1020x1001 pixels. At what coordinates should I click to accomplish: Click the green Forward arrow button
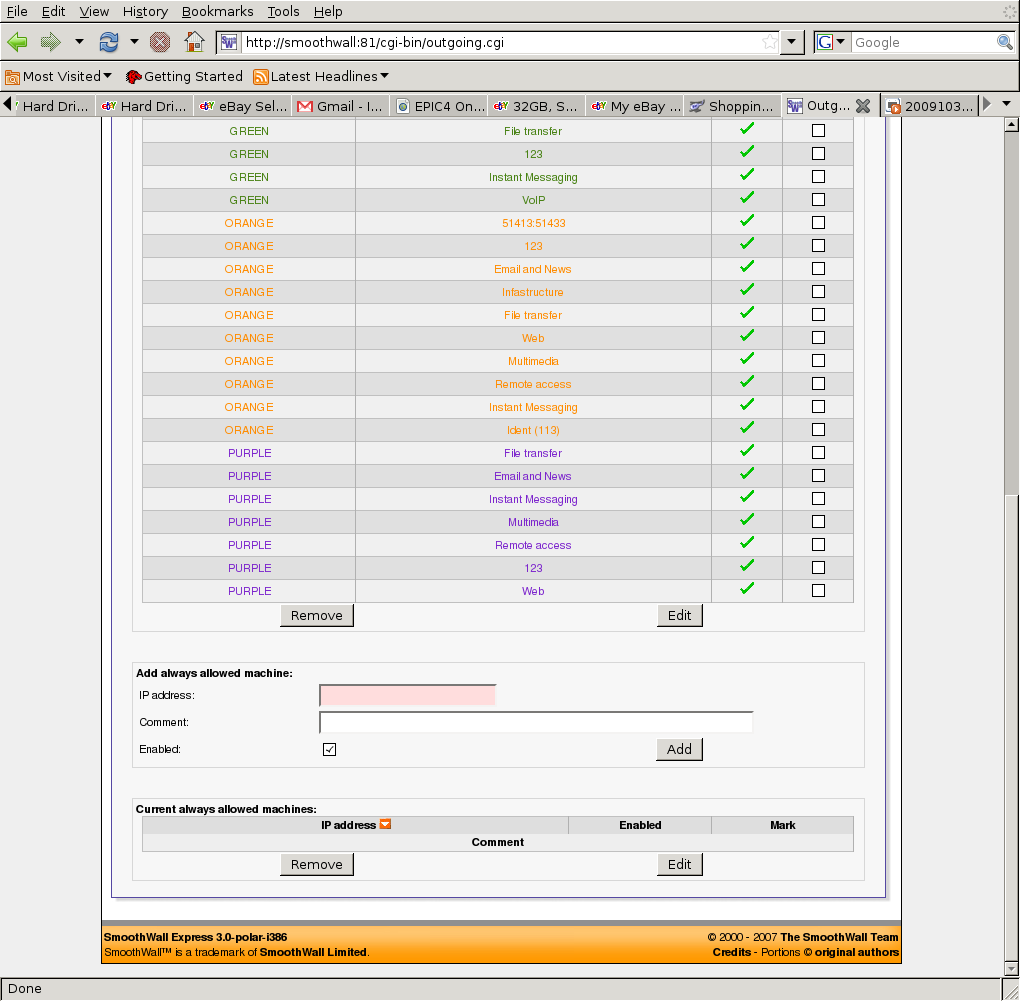pyautogui.click(x=51, y=42)
